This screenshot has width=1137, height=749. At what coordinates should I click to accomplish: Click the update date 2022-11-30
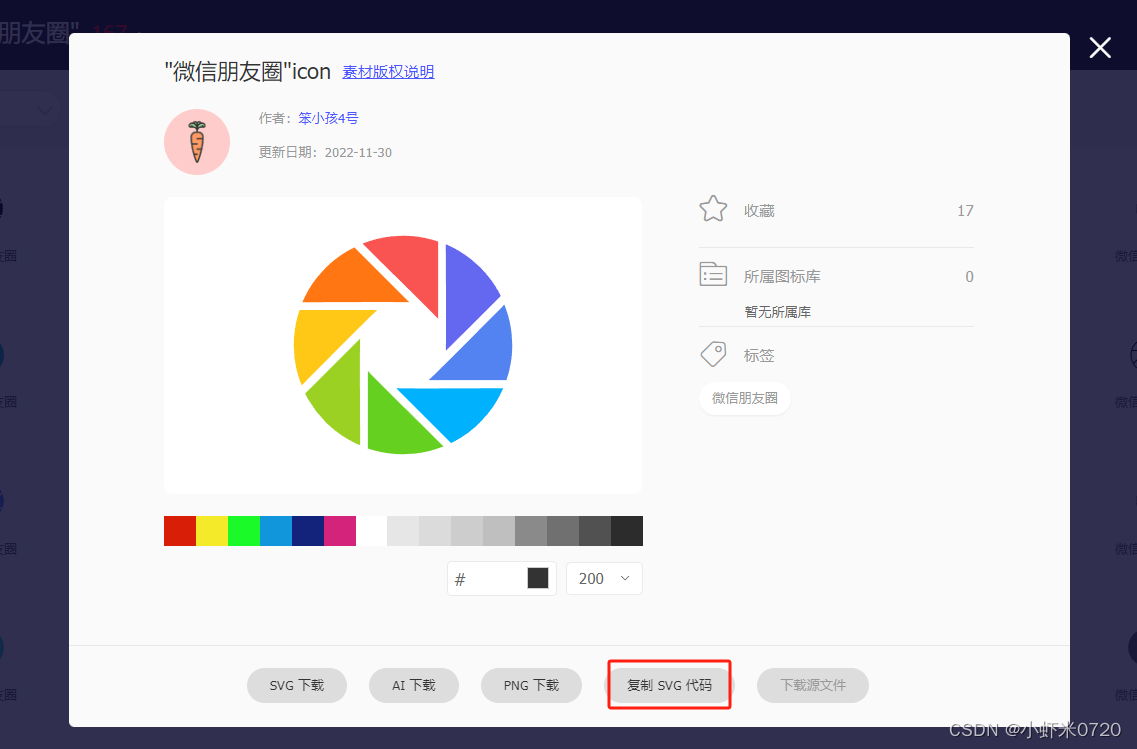point(358,152)
